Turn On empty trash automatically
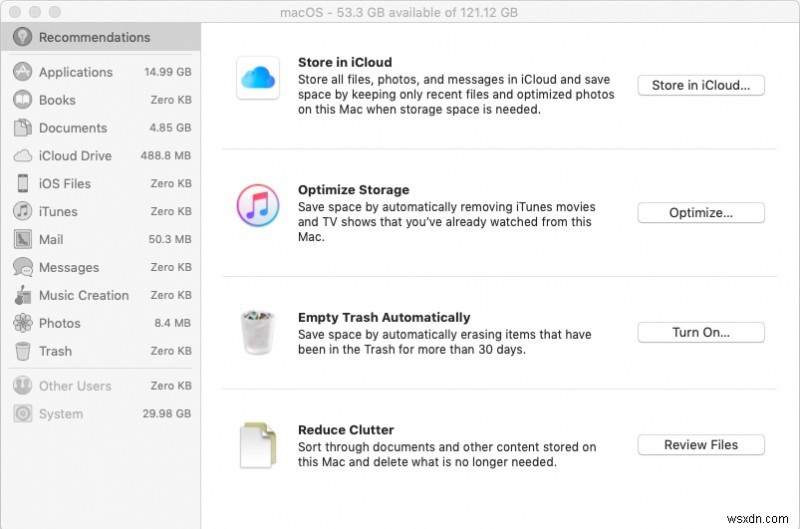The image size is (800, 529). coord(701,333)
